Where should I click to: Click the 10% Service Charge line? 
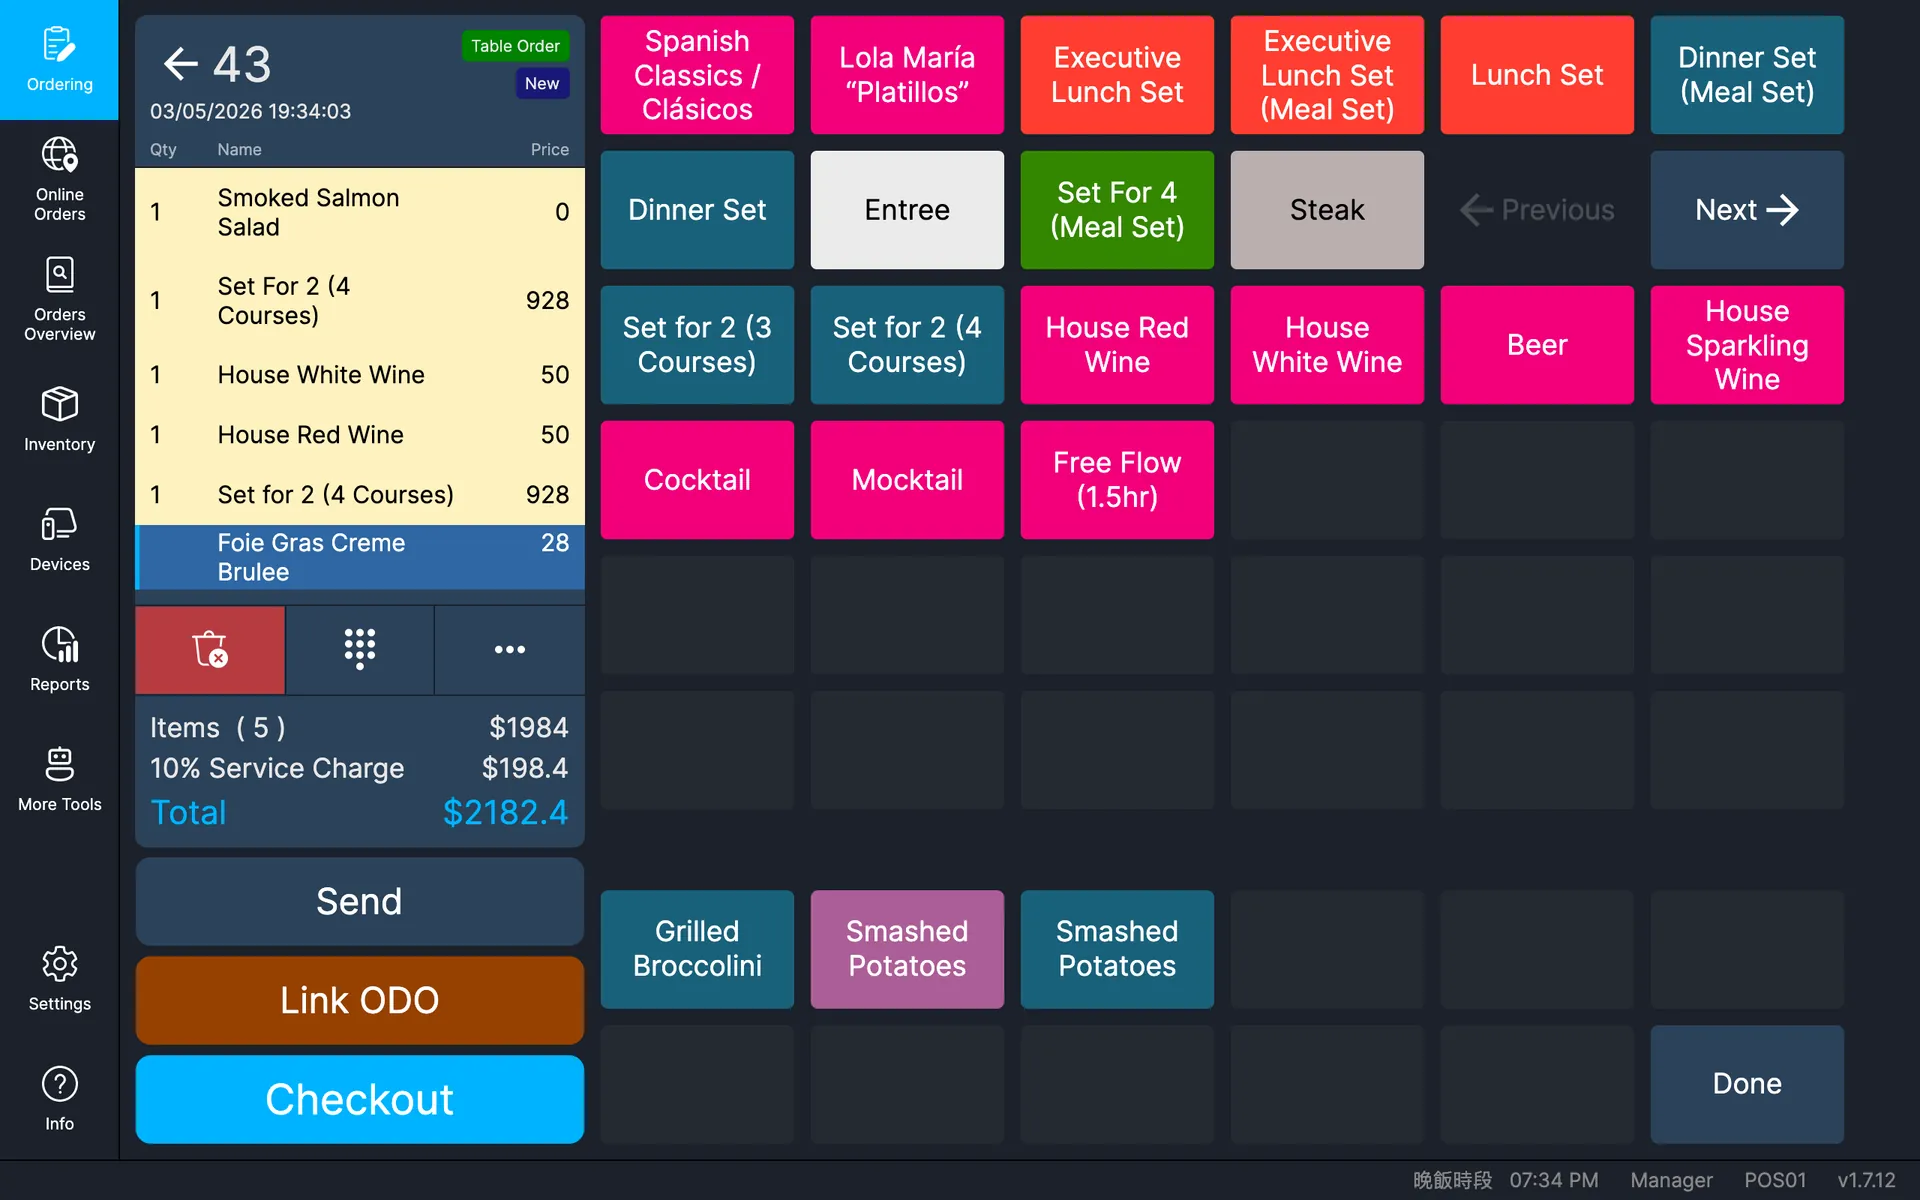point(360,768)
